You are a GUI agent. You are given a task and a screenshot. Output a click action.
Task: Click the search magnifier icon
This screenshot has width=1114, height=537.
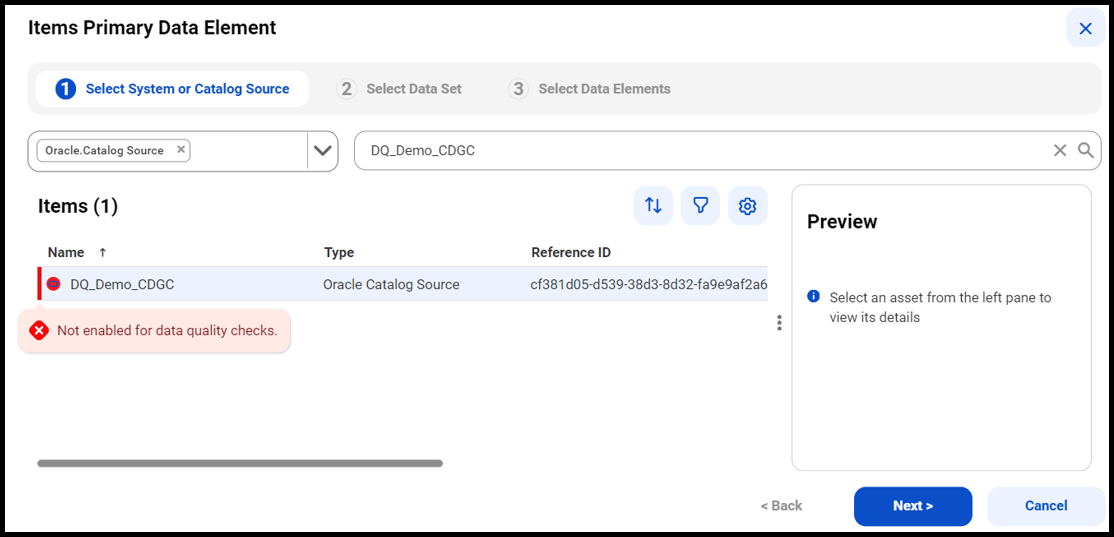coord(1085,150)
